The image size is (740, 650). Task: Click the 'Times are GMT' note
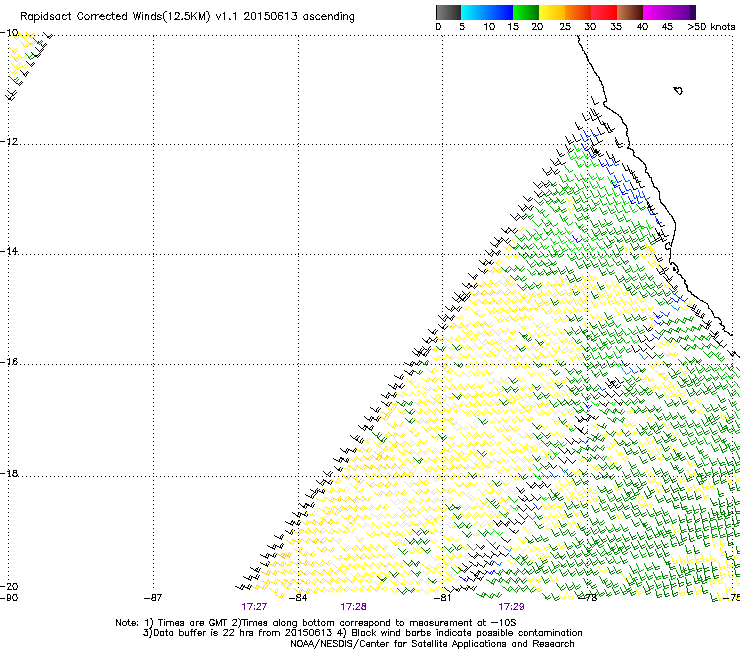[192, 623]
